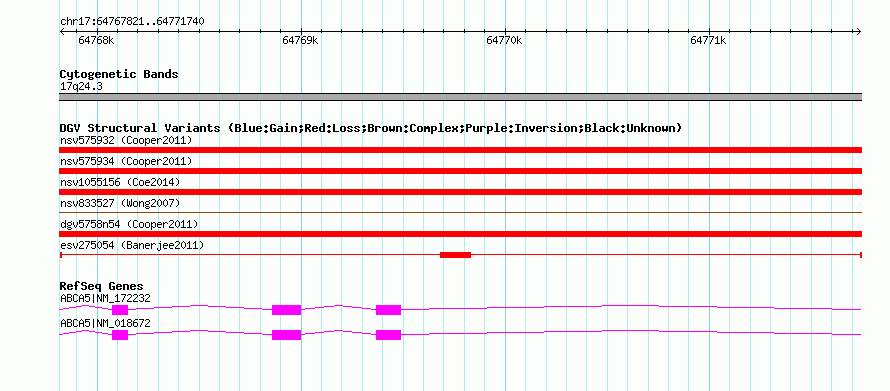Select the Cytogenetic Bands track title
Image resolution: width=890 pixels, height=391 pixels.
click(x=119, y=74)
